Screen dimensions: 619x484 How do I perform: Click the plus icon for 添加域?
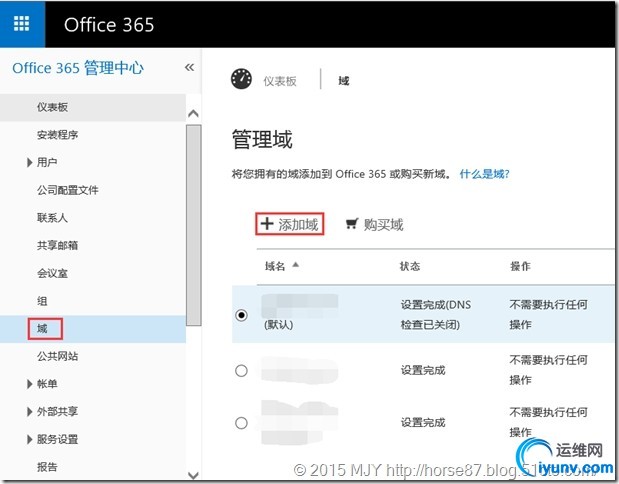coord(267,223)
